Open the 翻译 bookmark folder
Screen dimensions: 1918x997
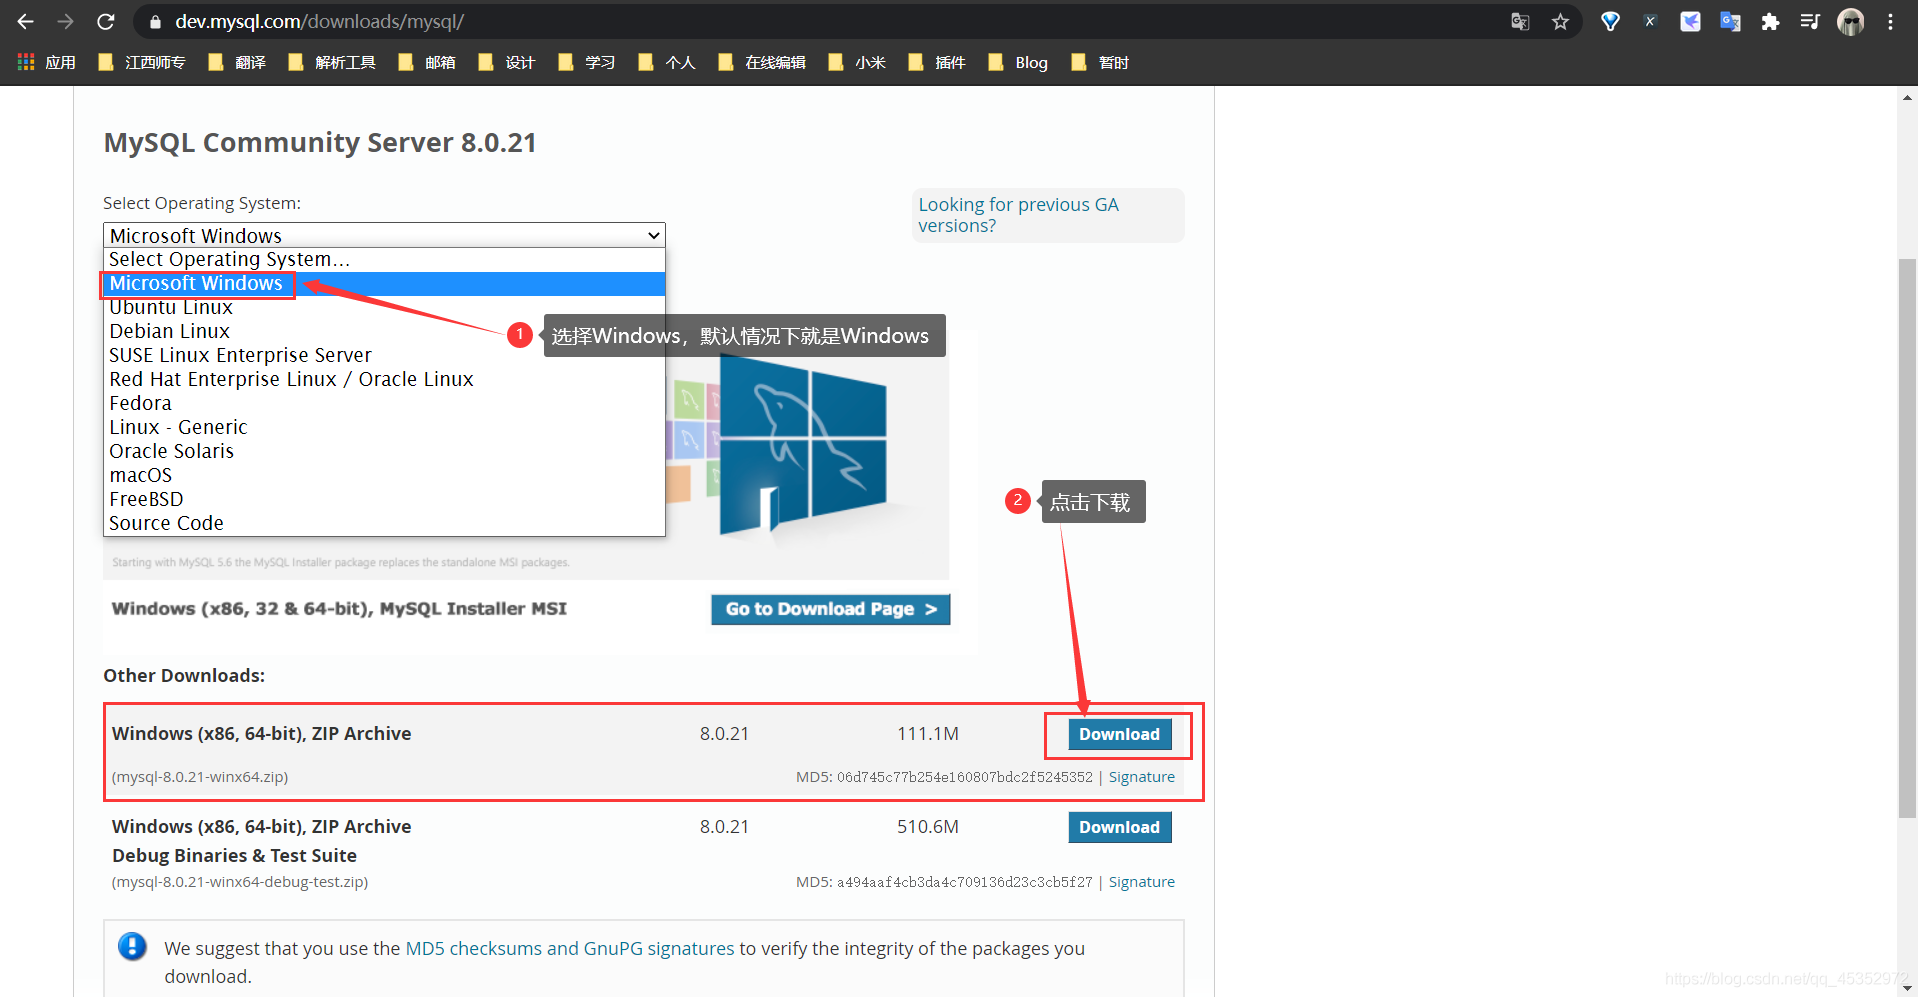coord(237,62)
